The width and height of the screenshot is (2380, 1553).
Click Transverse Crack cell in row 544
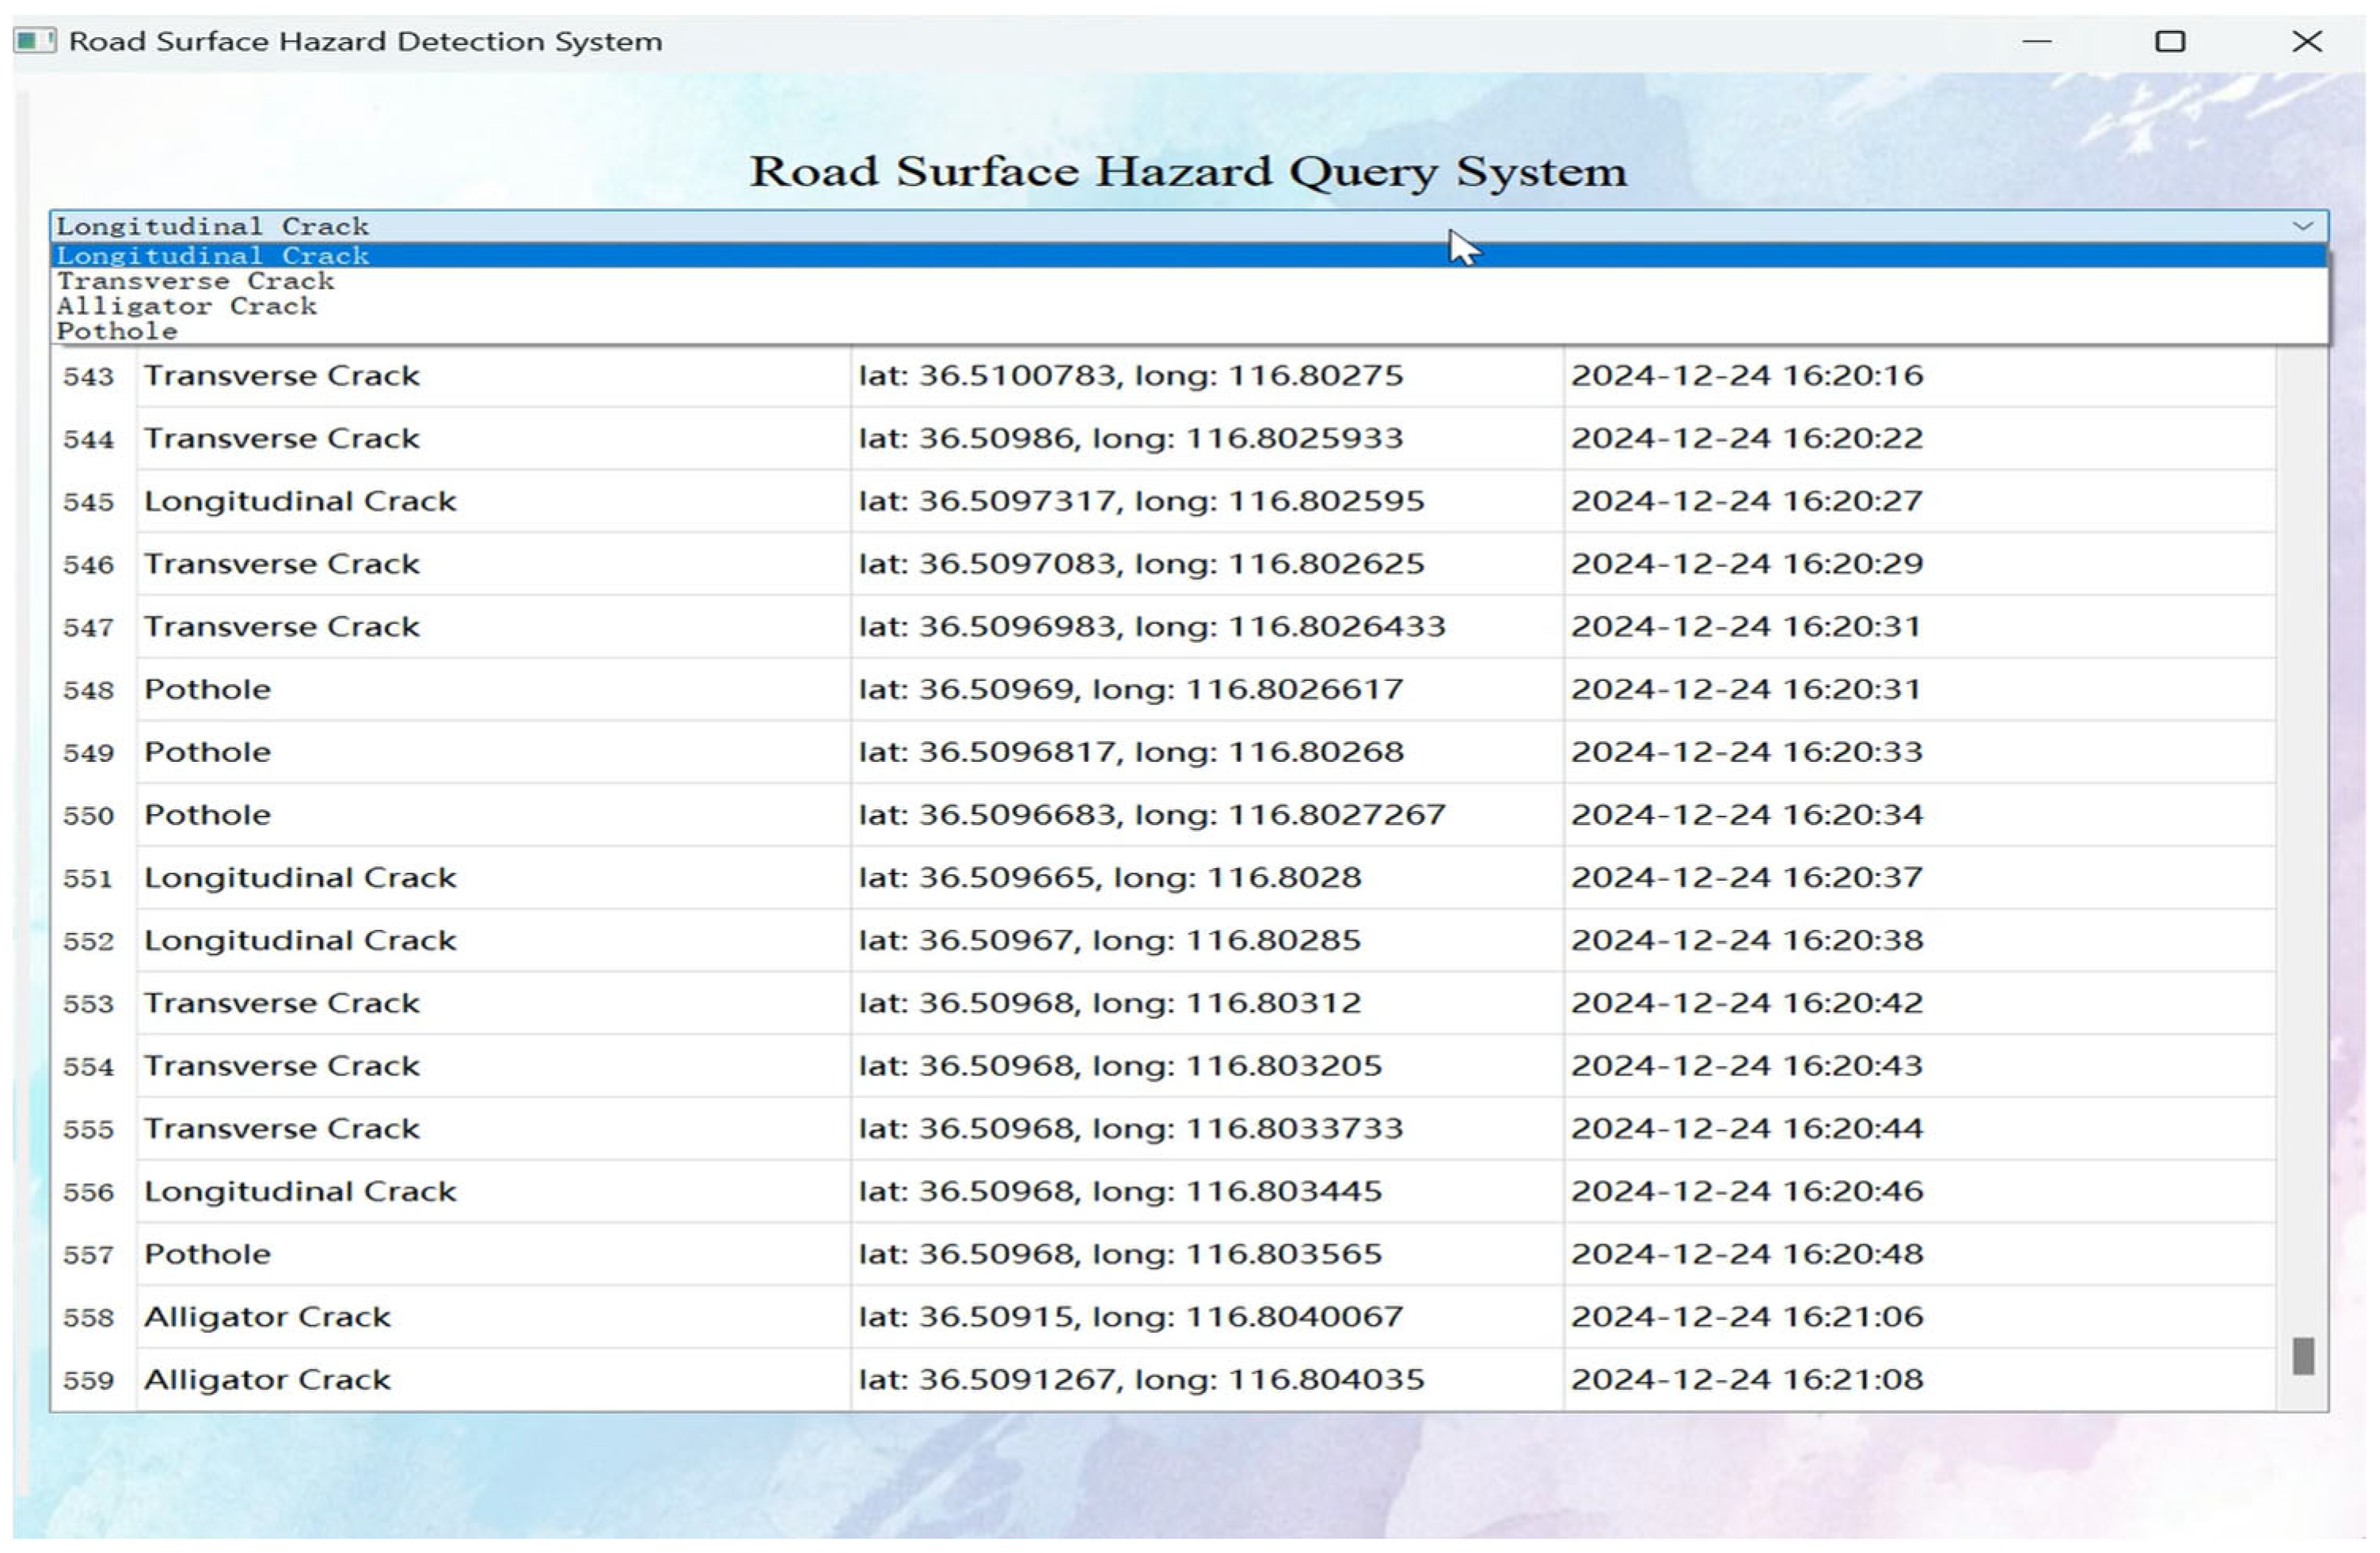click(x=494, y=439)
